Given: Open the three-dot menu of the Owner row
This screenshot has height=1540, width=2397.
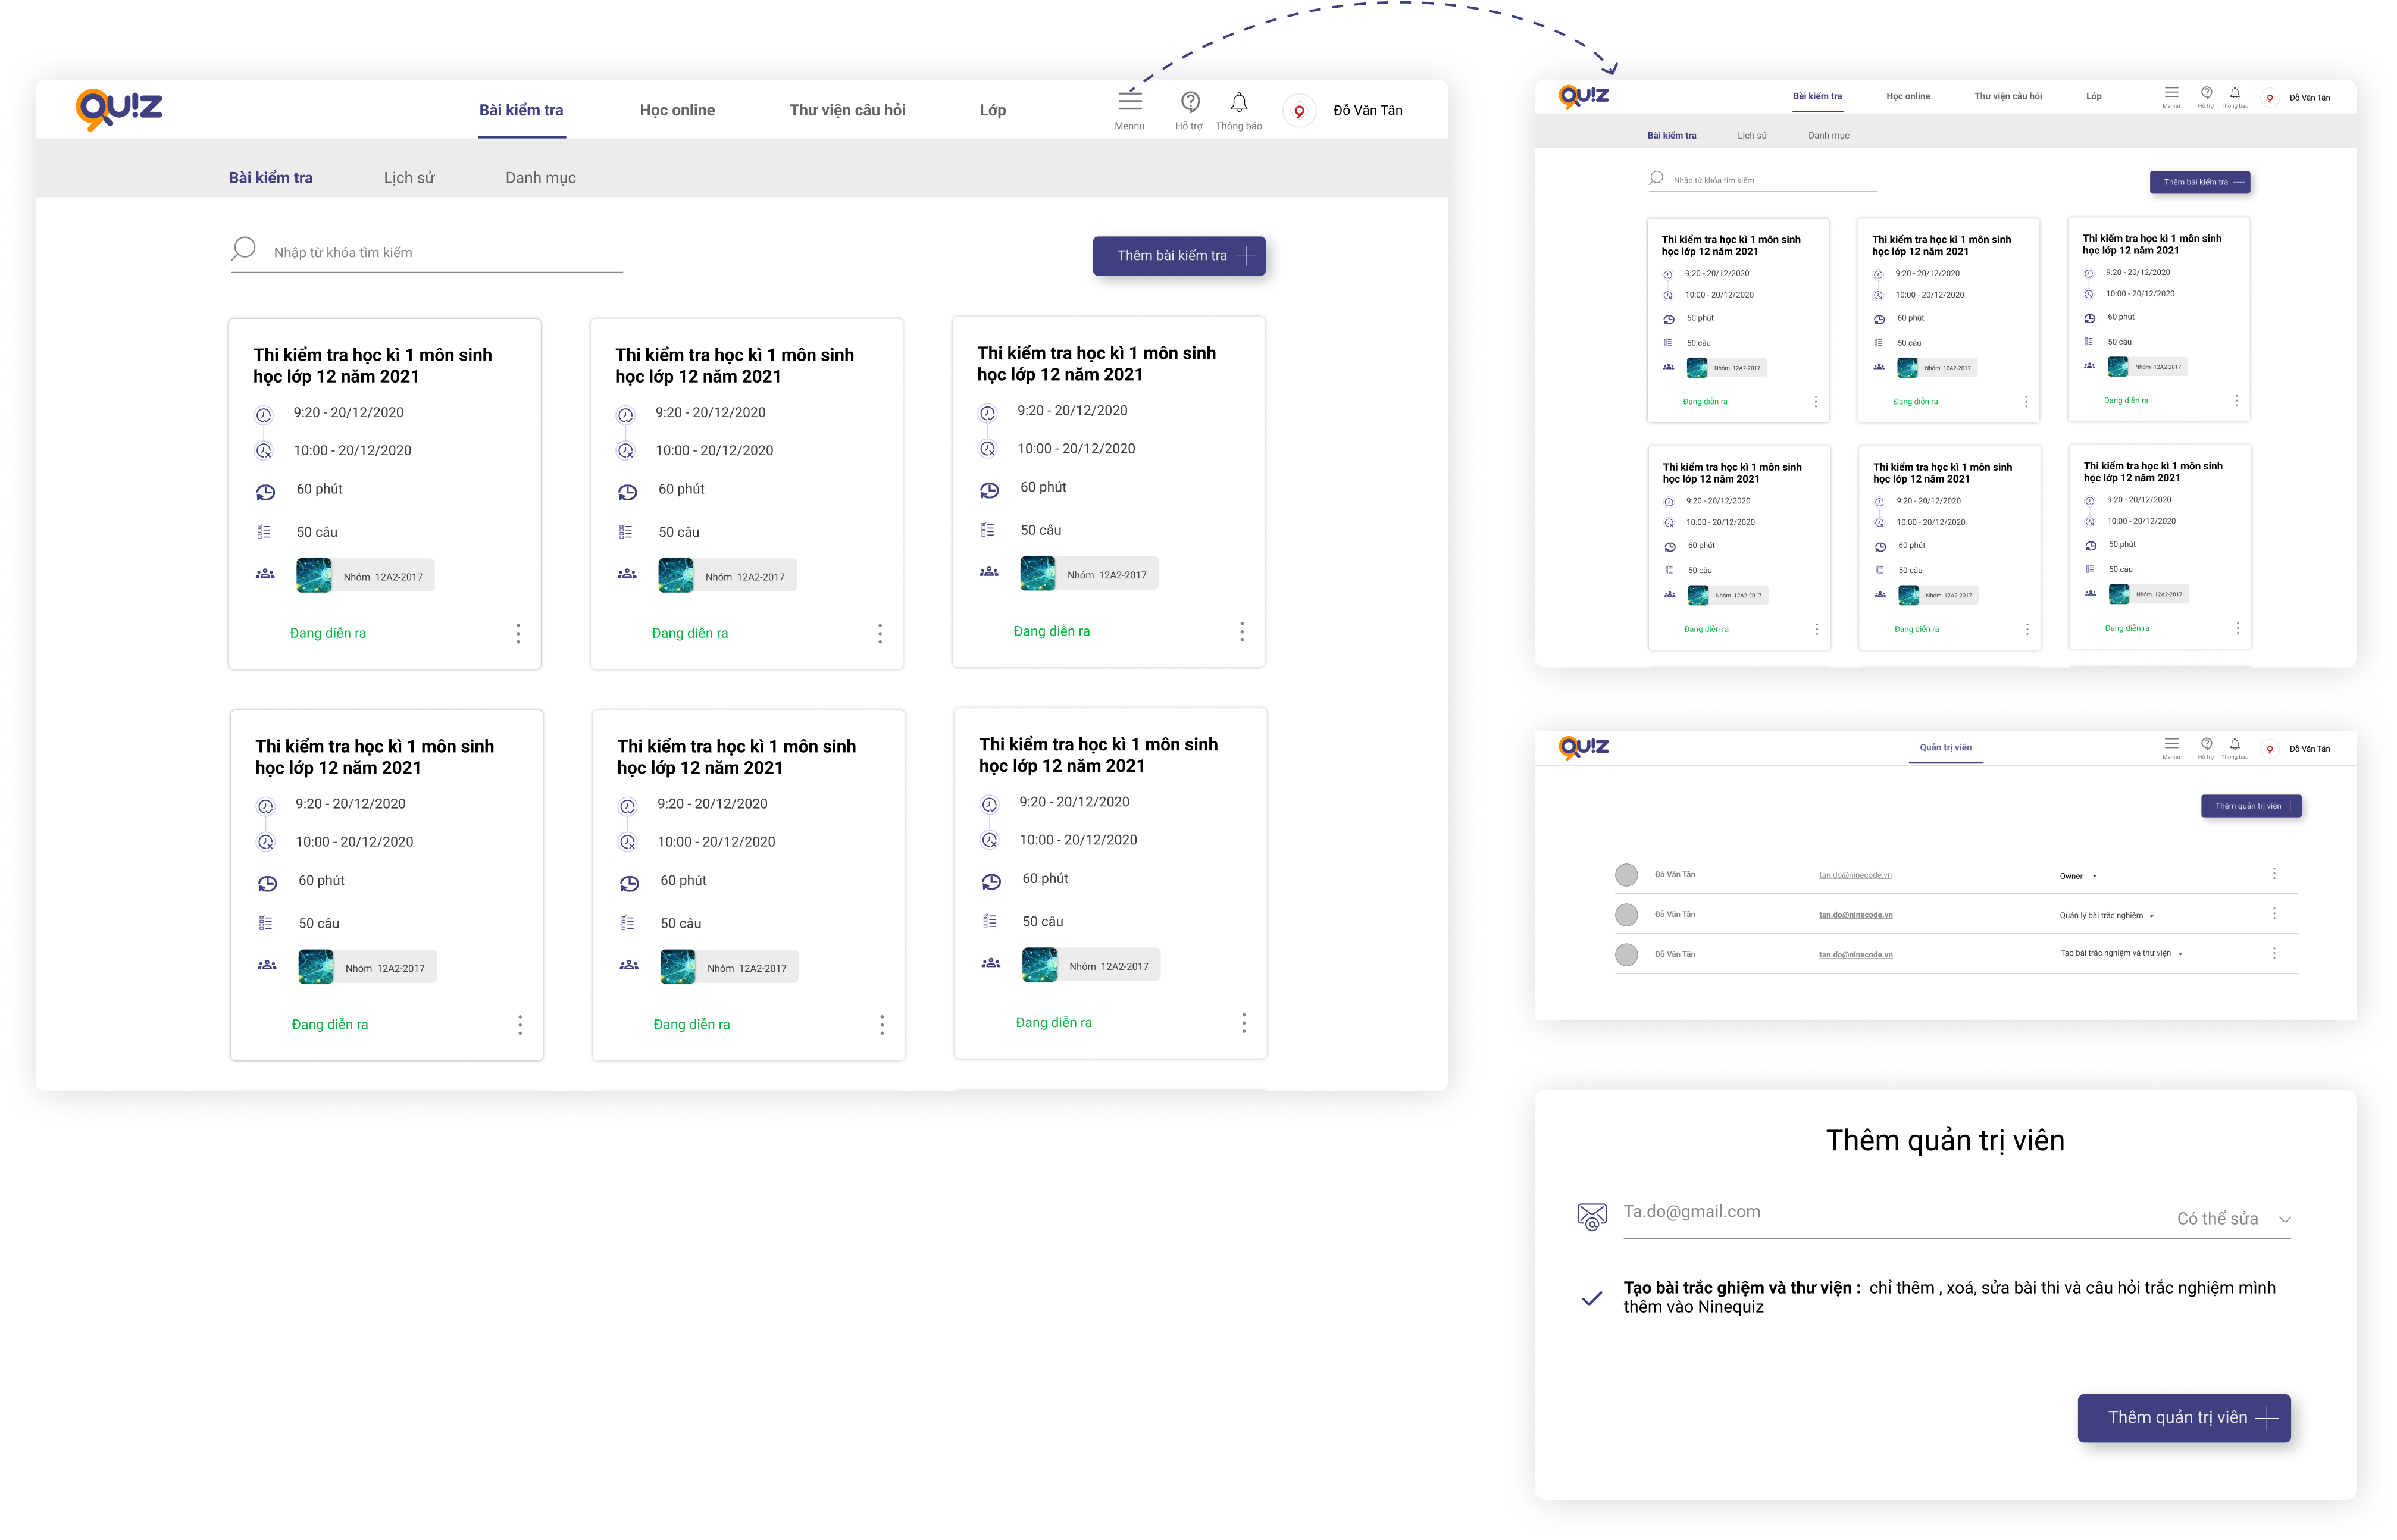Looking at the screenshot, I should click(x=2274, y=873).
